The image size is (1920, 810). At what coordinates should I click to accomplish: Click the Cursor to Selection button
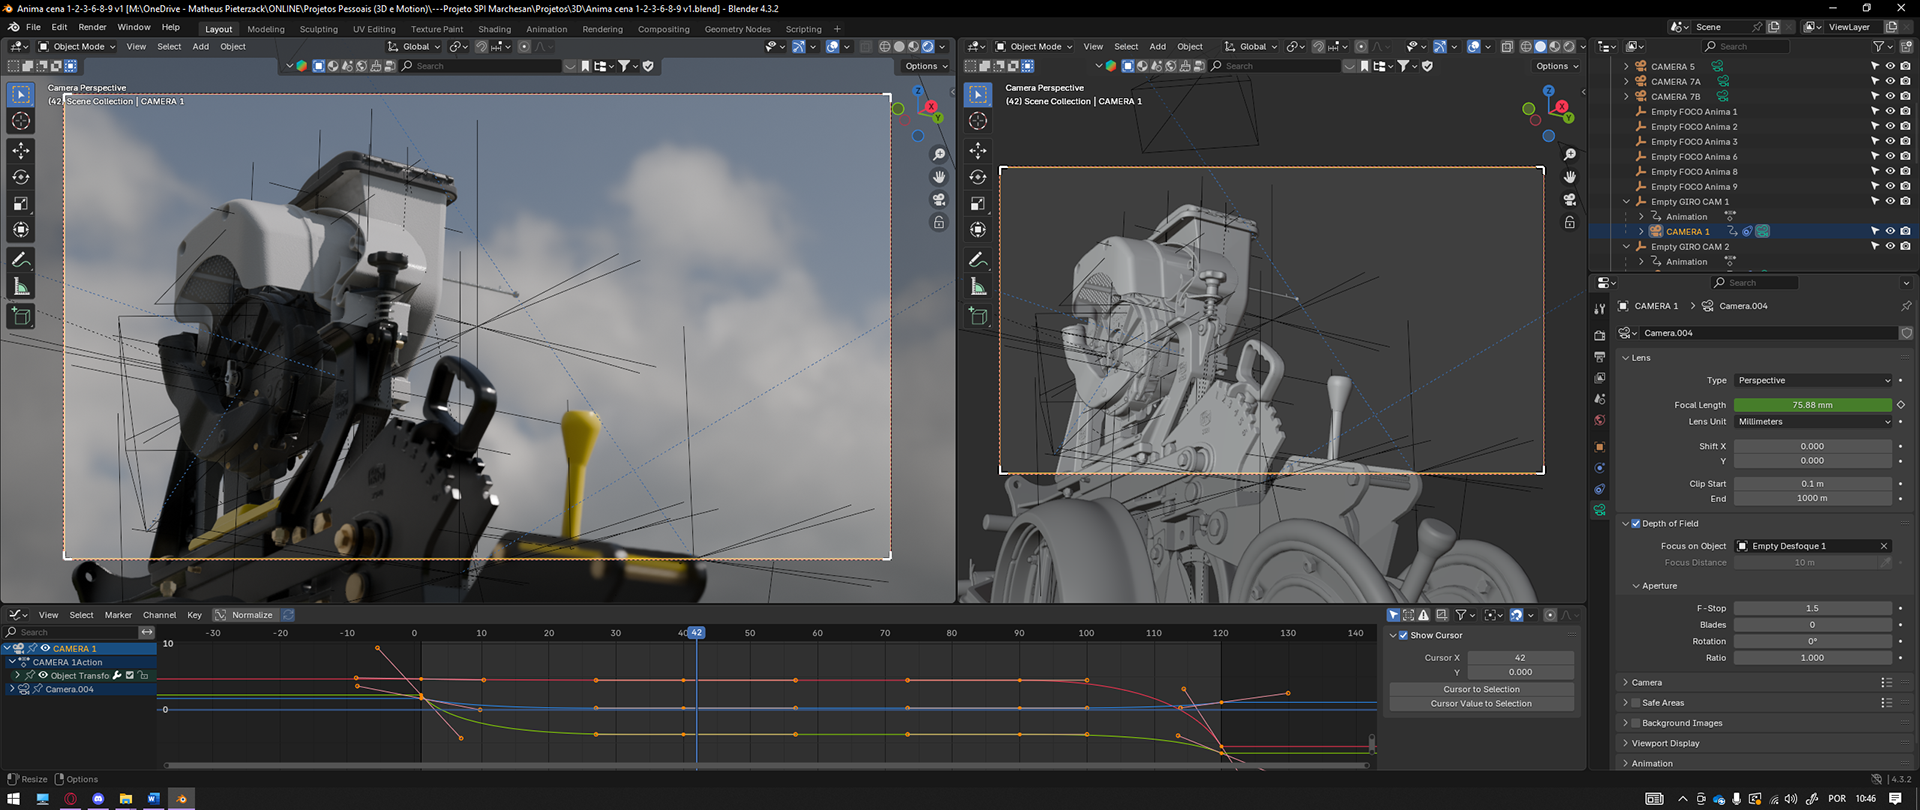tap(1481, 689)
